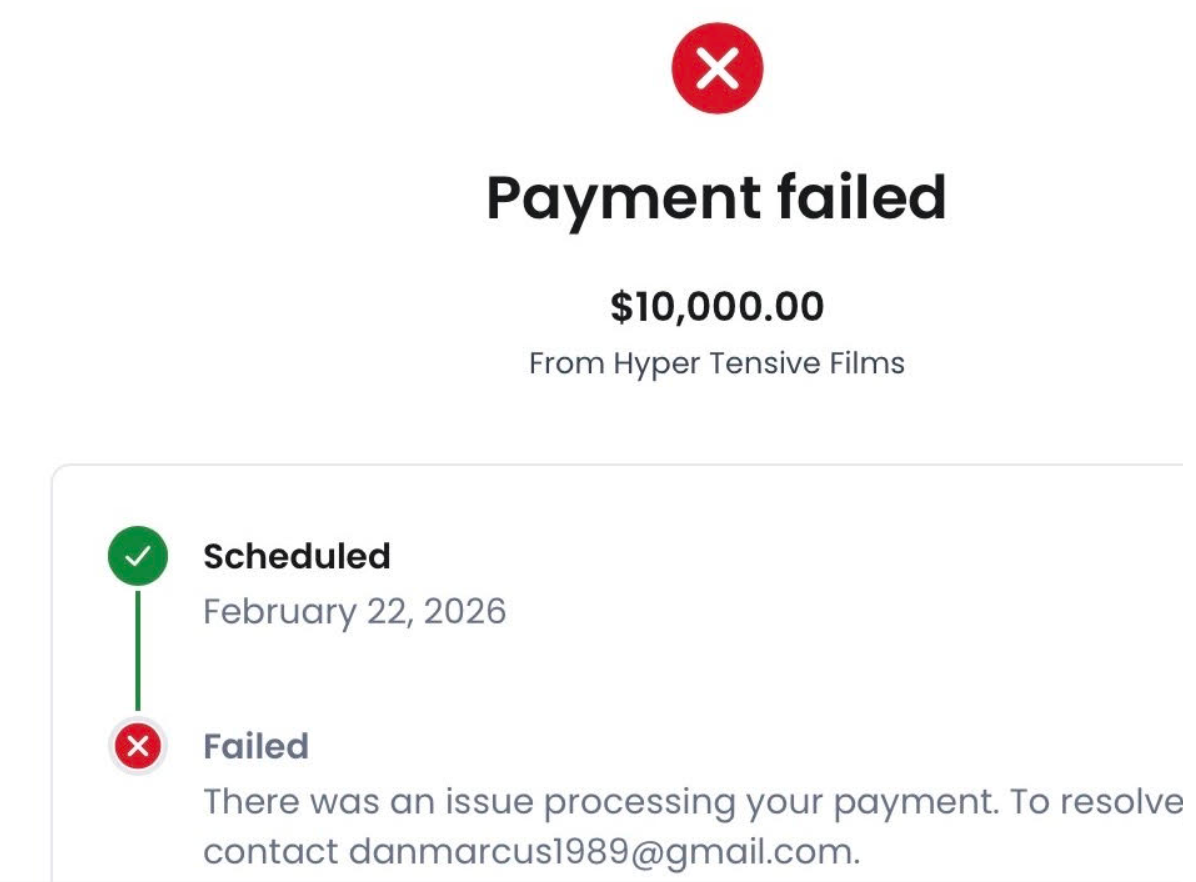Click the large red X failure icon

pyautogui.click(x=717, y=68)
